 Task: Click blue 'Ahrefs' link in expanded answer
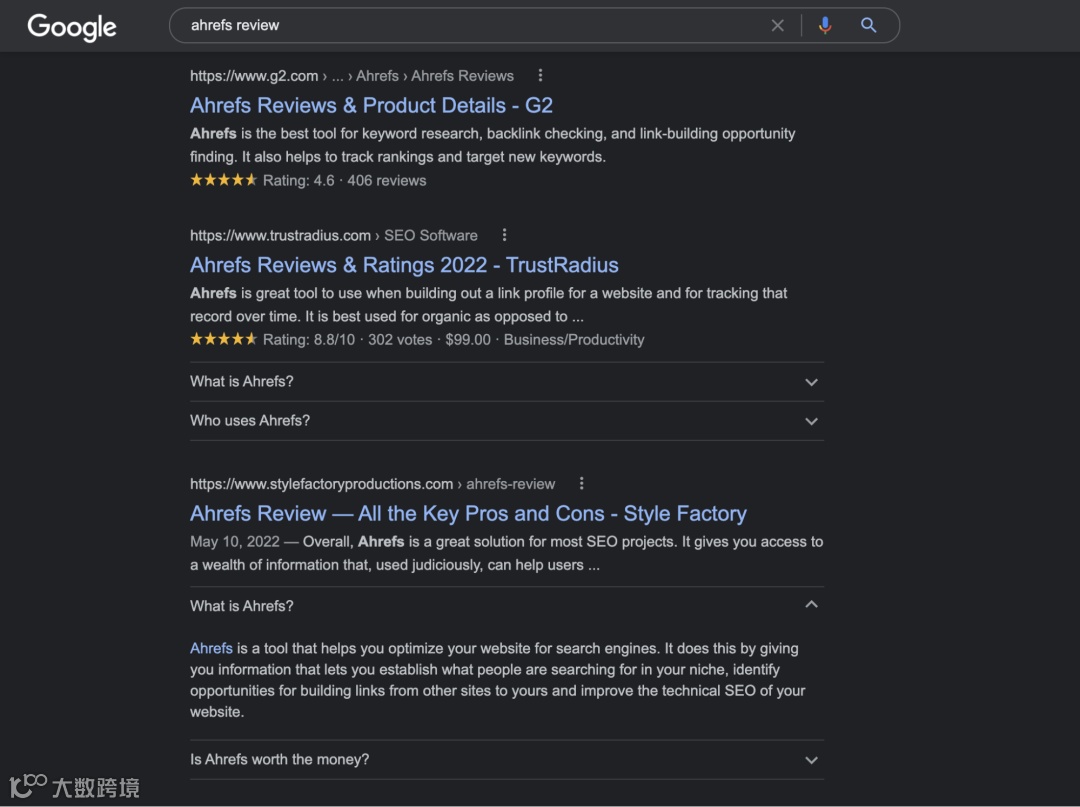click(x=211, y=648)
